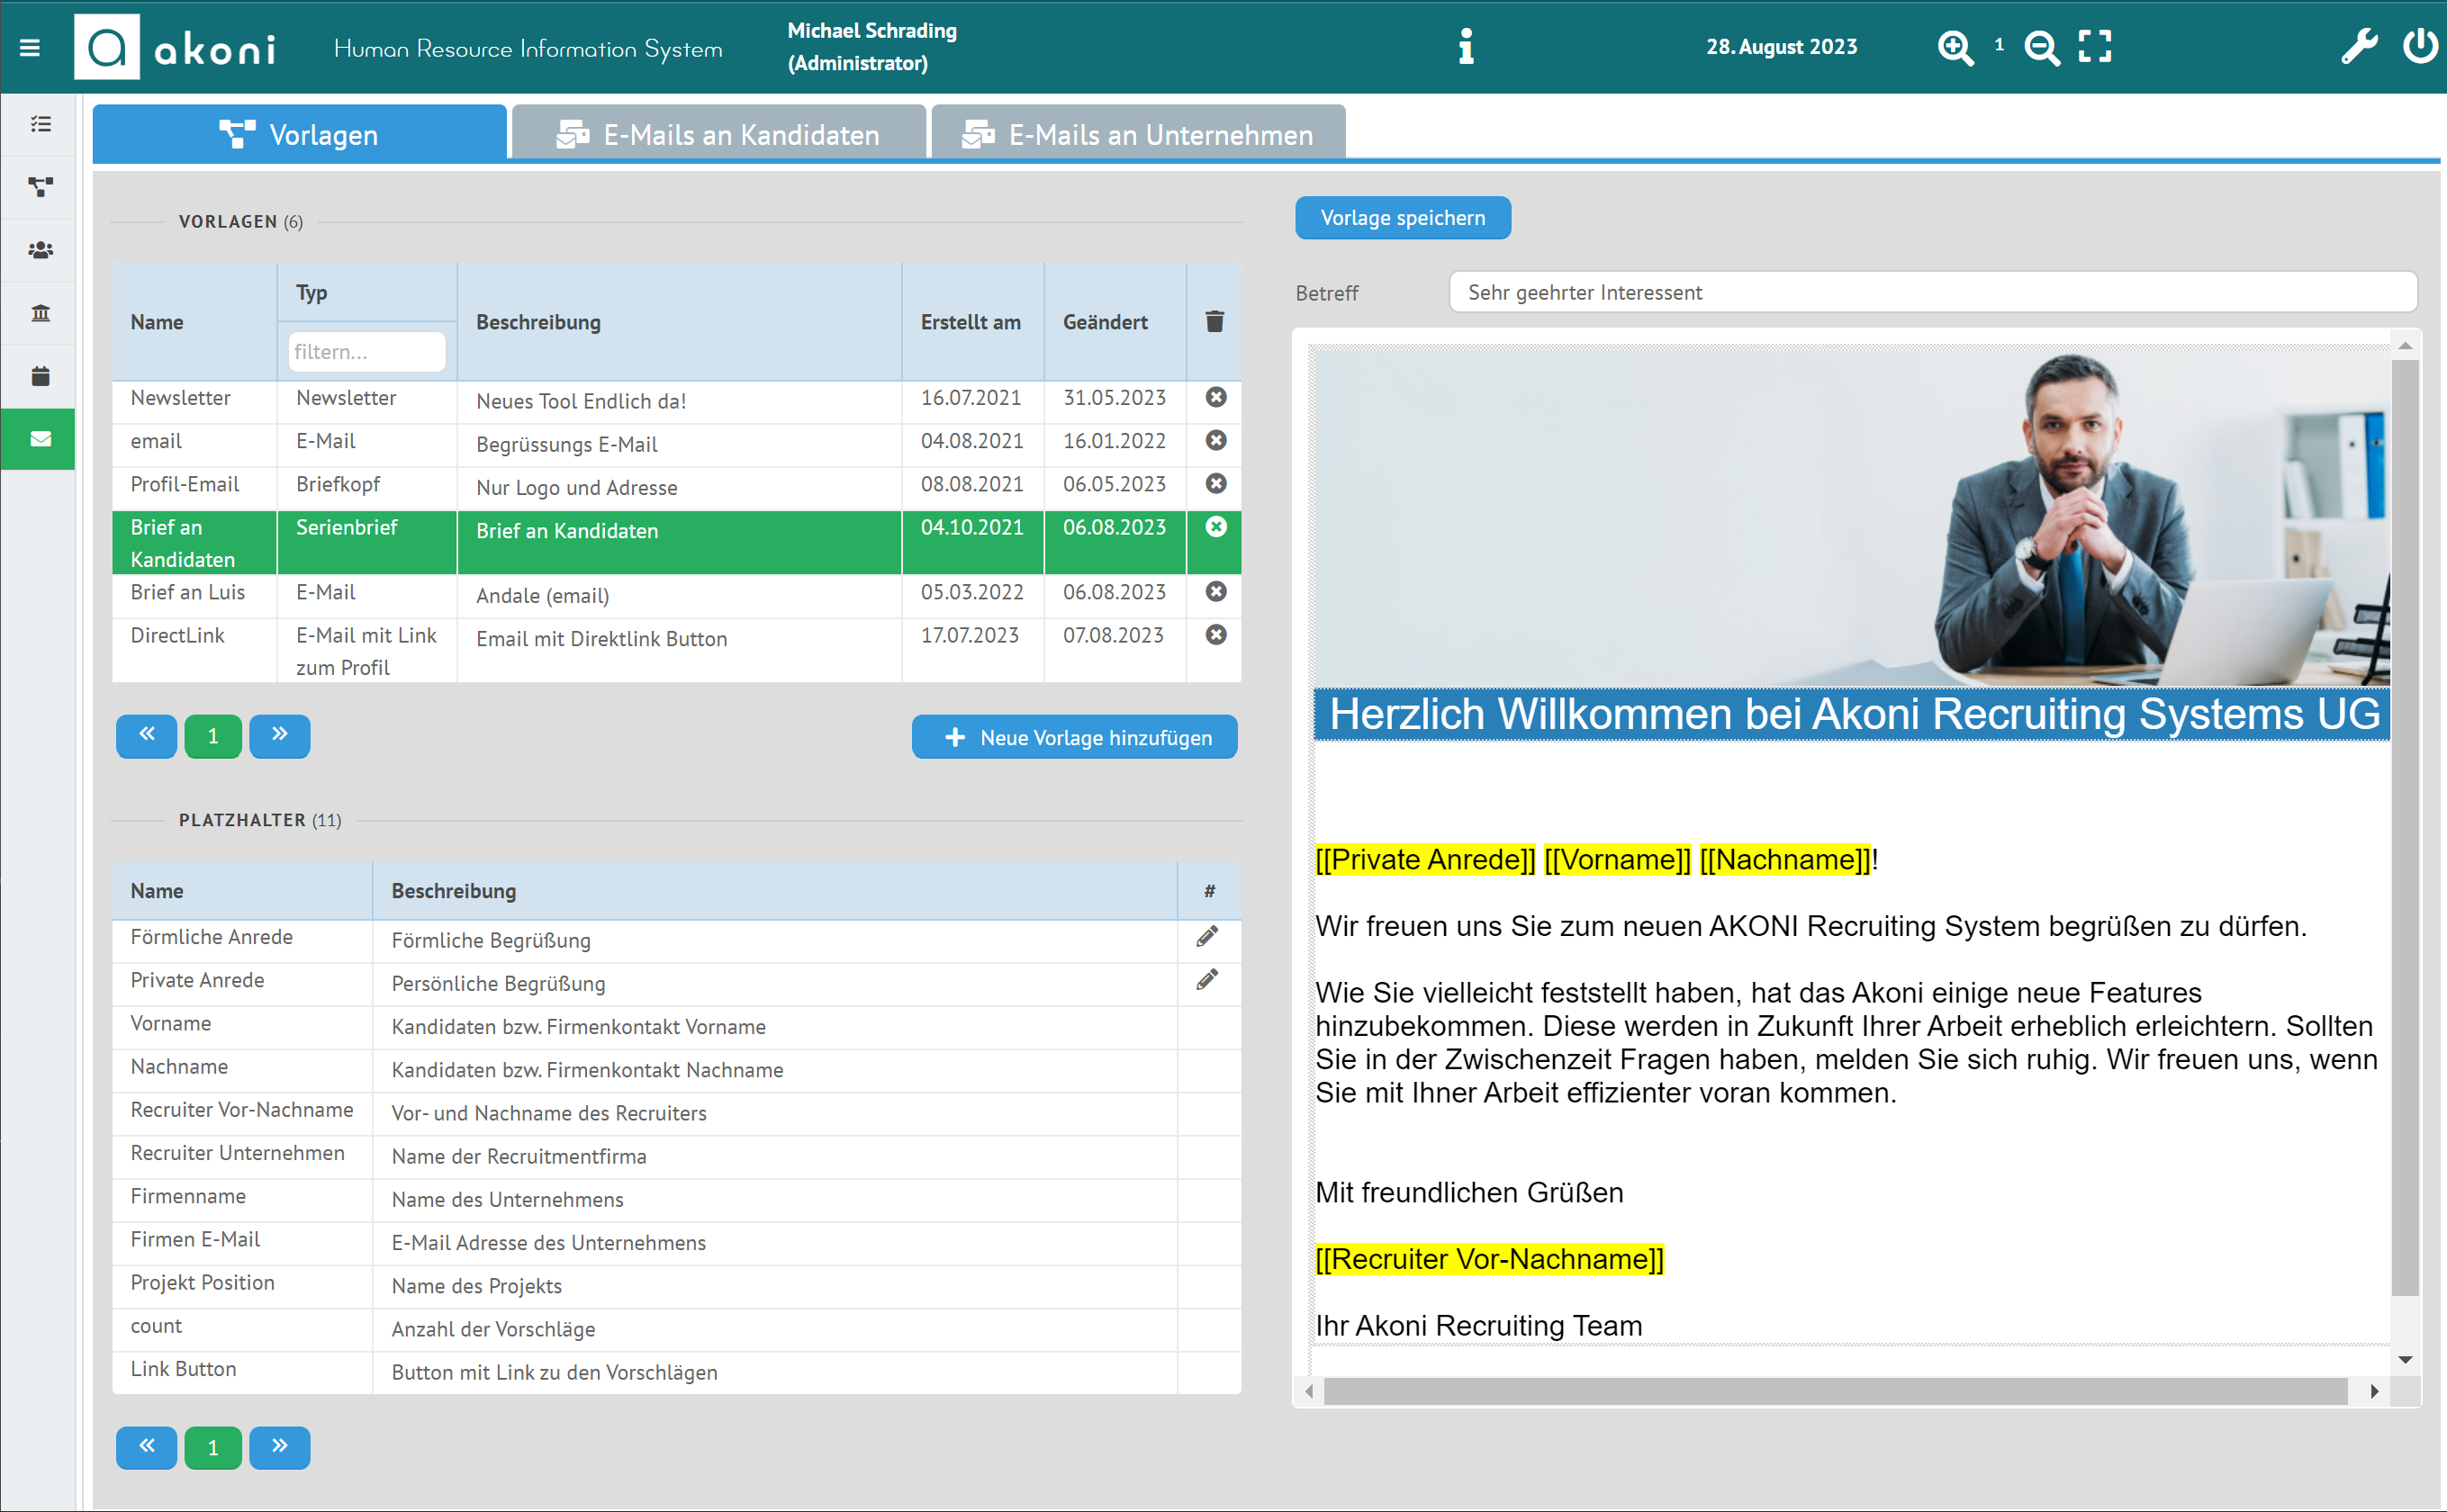Save the current Vorlage template
2447x1512 pixels.
coord(1400,219)
